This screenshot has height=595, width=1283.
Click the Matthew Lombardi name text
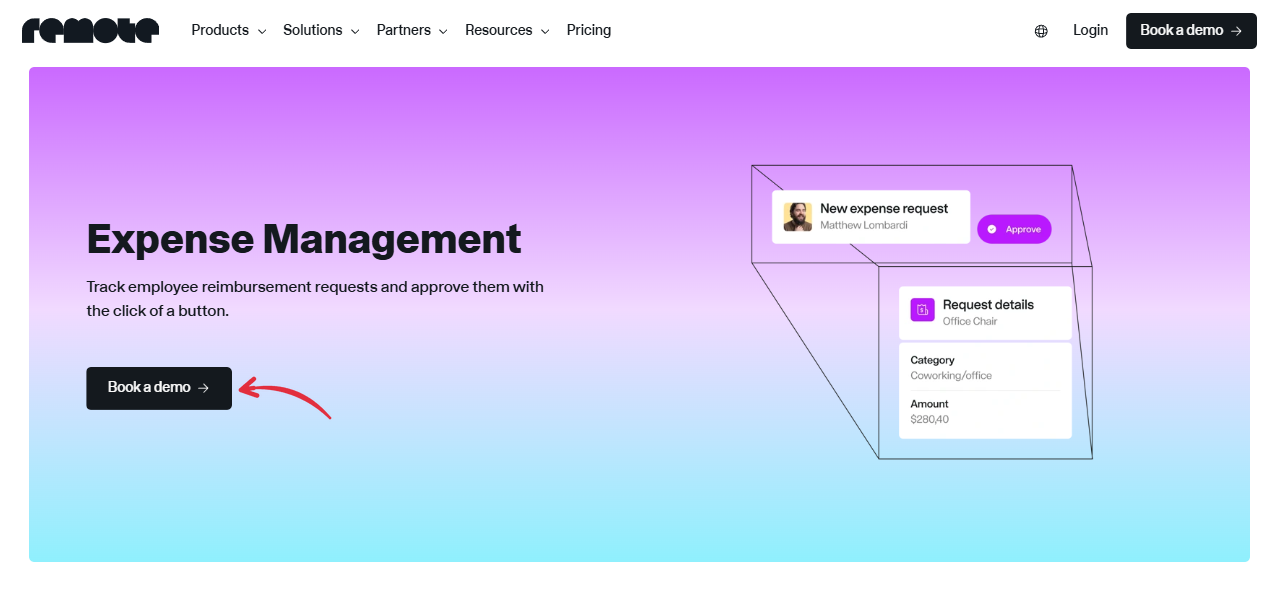tap(864, 226)
